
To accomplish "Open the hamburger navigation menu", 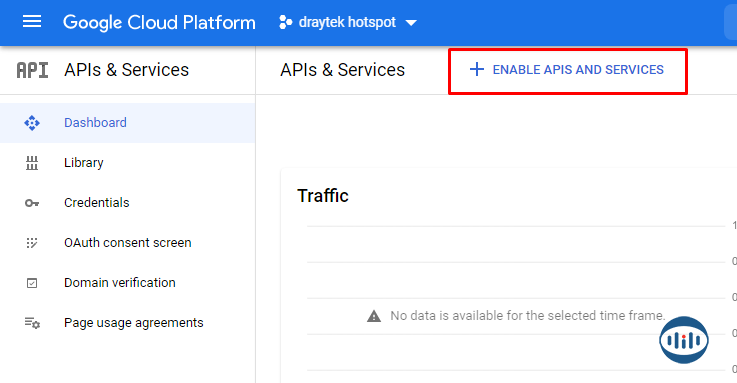I will (32, 22).
